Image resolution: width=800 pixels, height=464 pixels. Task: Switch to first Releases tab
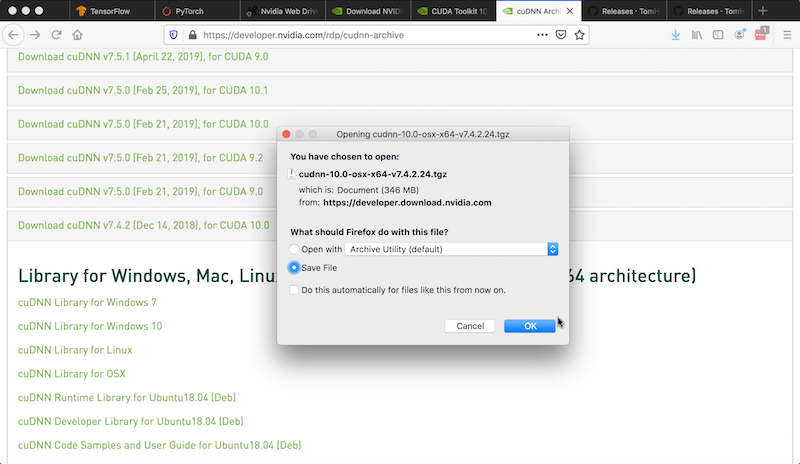[x=623, y=11]
